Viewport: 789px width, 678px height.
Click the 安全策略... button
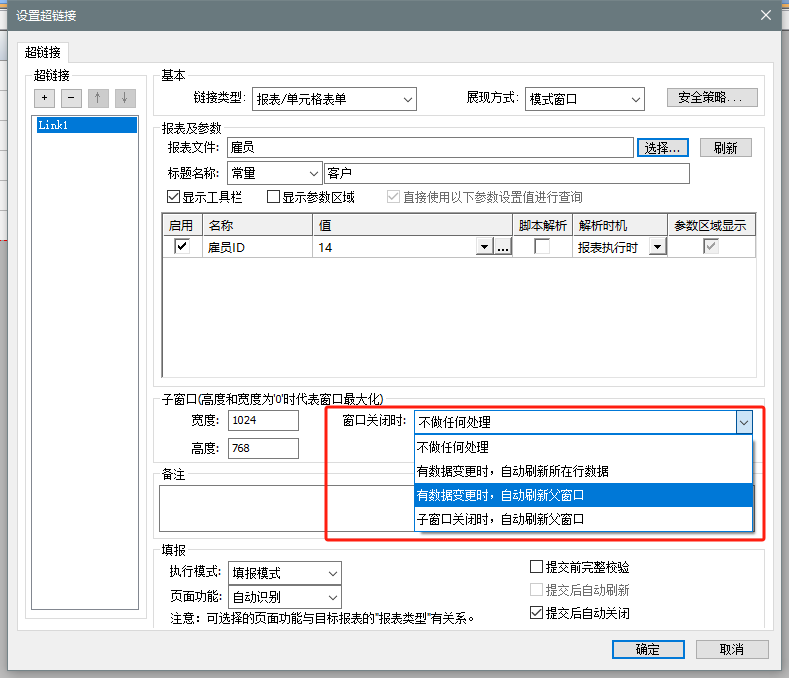pos(712,98)
